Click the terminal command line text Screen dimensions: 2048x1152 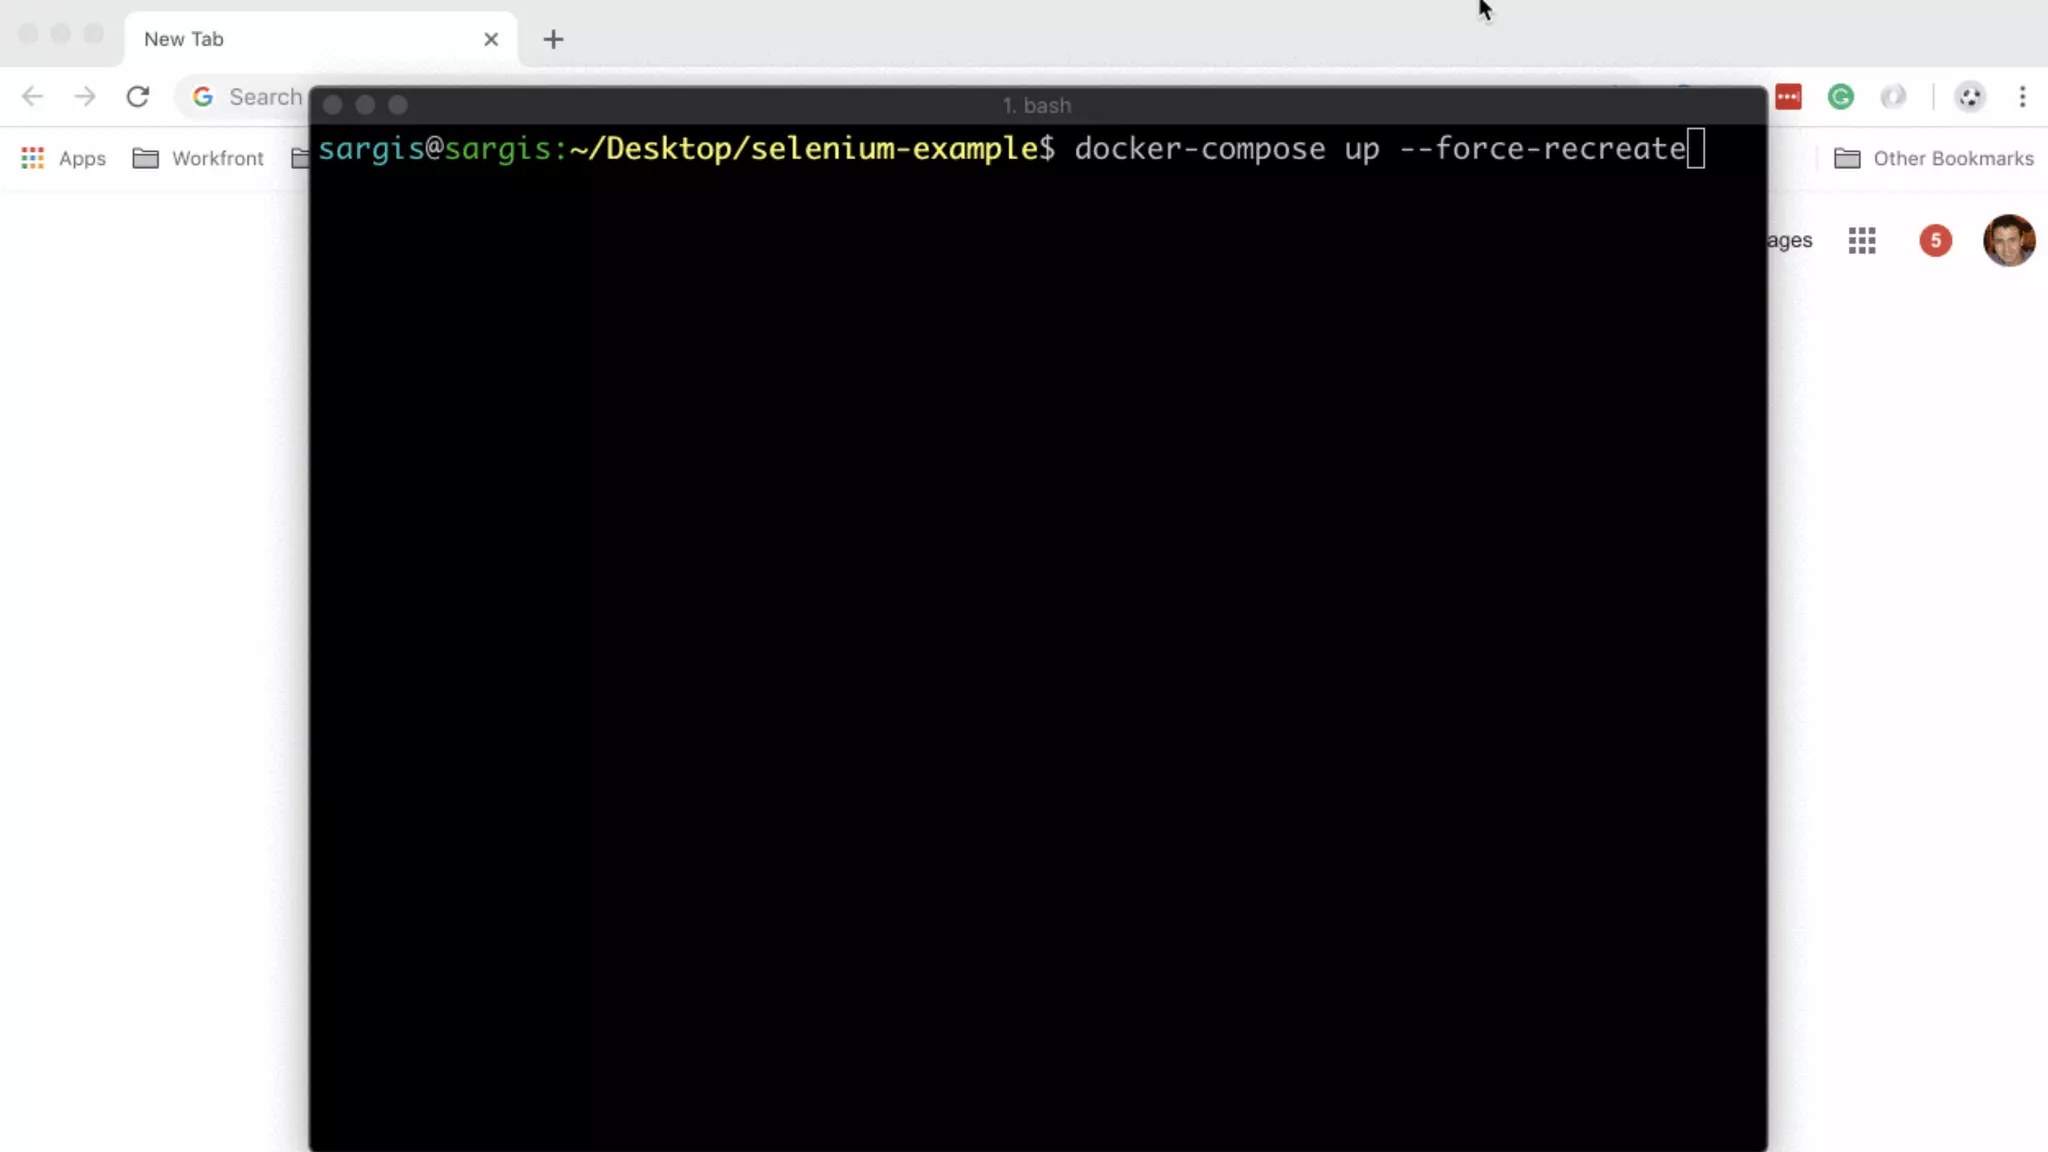tap(1380, 149)
